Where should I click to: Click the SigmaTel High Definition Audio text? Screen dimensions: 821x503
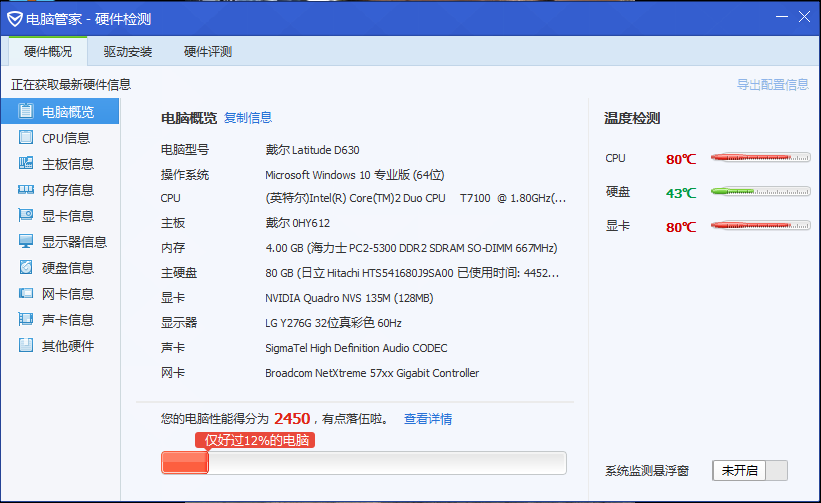pyautogui.click(x=356, y=348)
